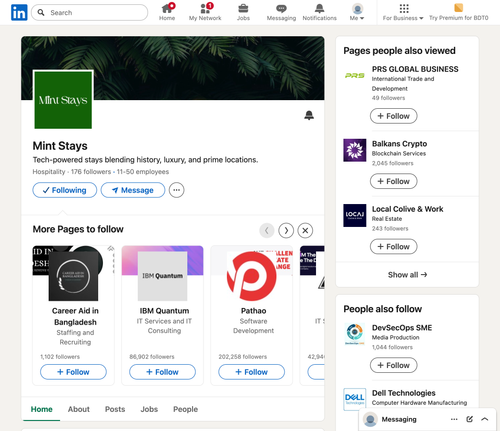500x431 pixels.
Task: Toggle Mint Stays notification bell
Action: (309, 115)
